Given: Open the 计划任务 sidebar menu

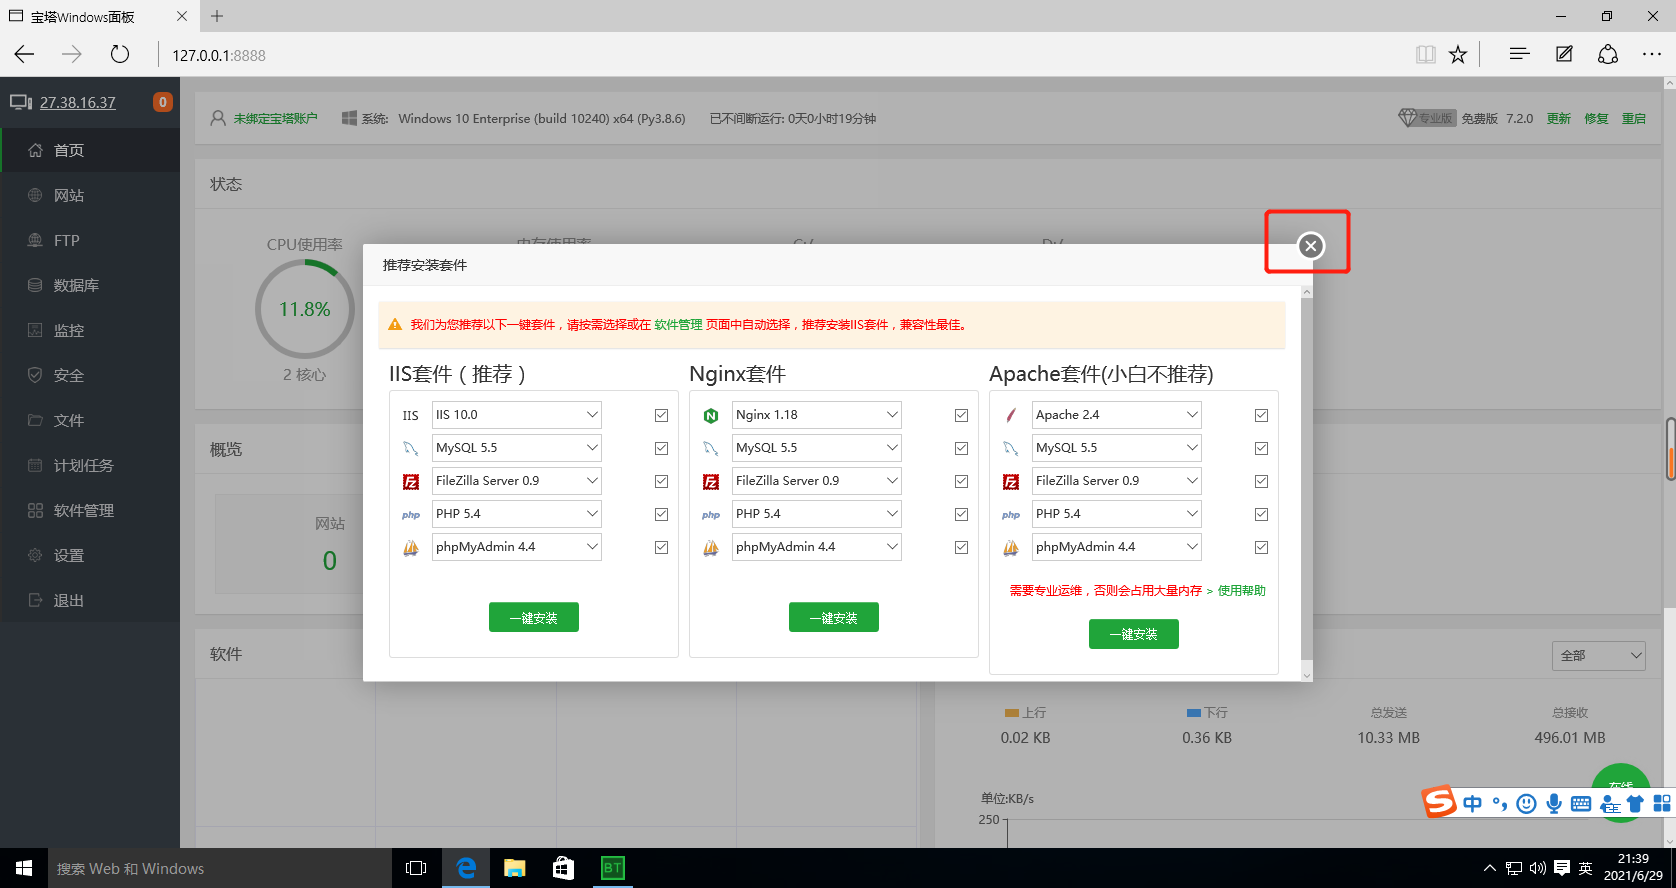Looking at the screenshot, I should click(x=90, y=465).
